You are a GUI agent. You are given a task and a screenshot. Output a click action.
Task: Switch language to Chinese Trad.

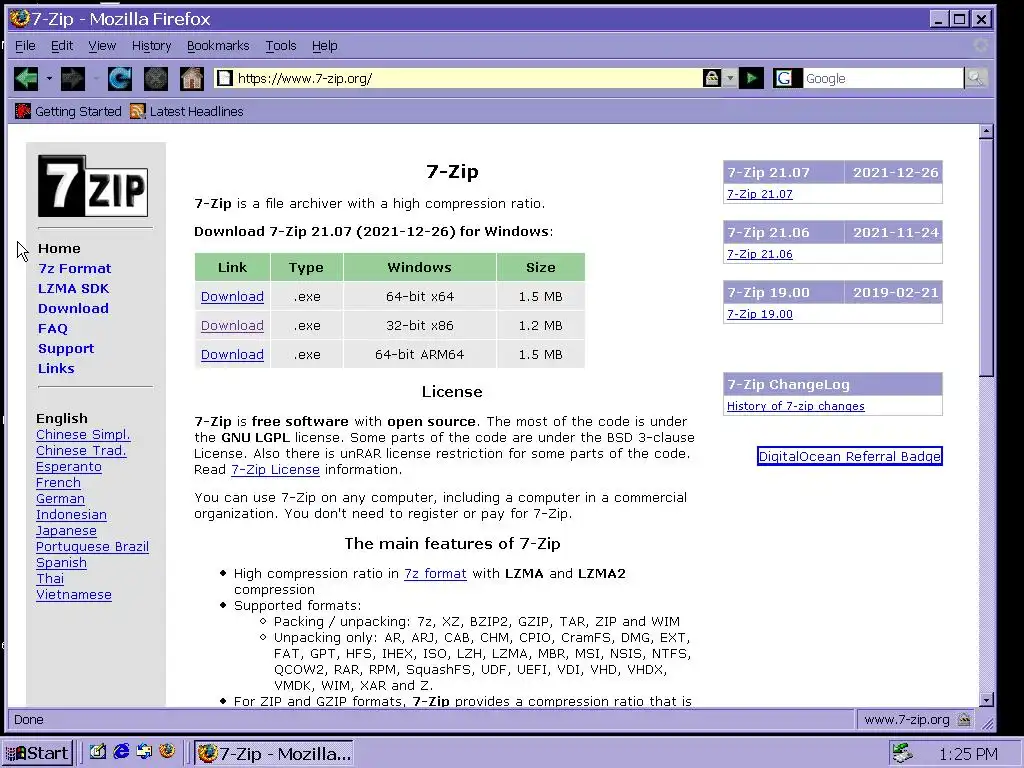point(81,451)
